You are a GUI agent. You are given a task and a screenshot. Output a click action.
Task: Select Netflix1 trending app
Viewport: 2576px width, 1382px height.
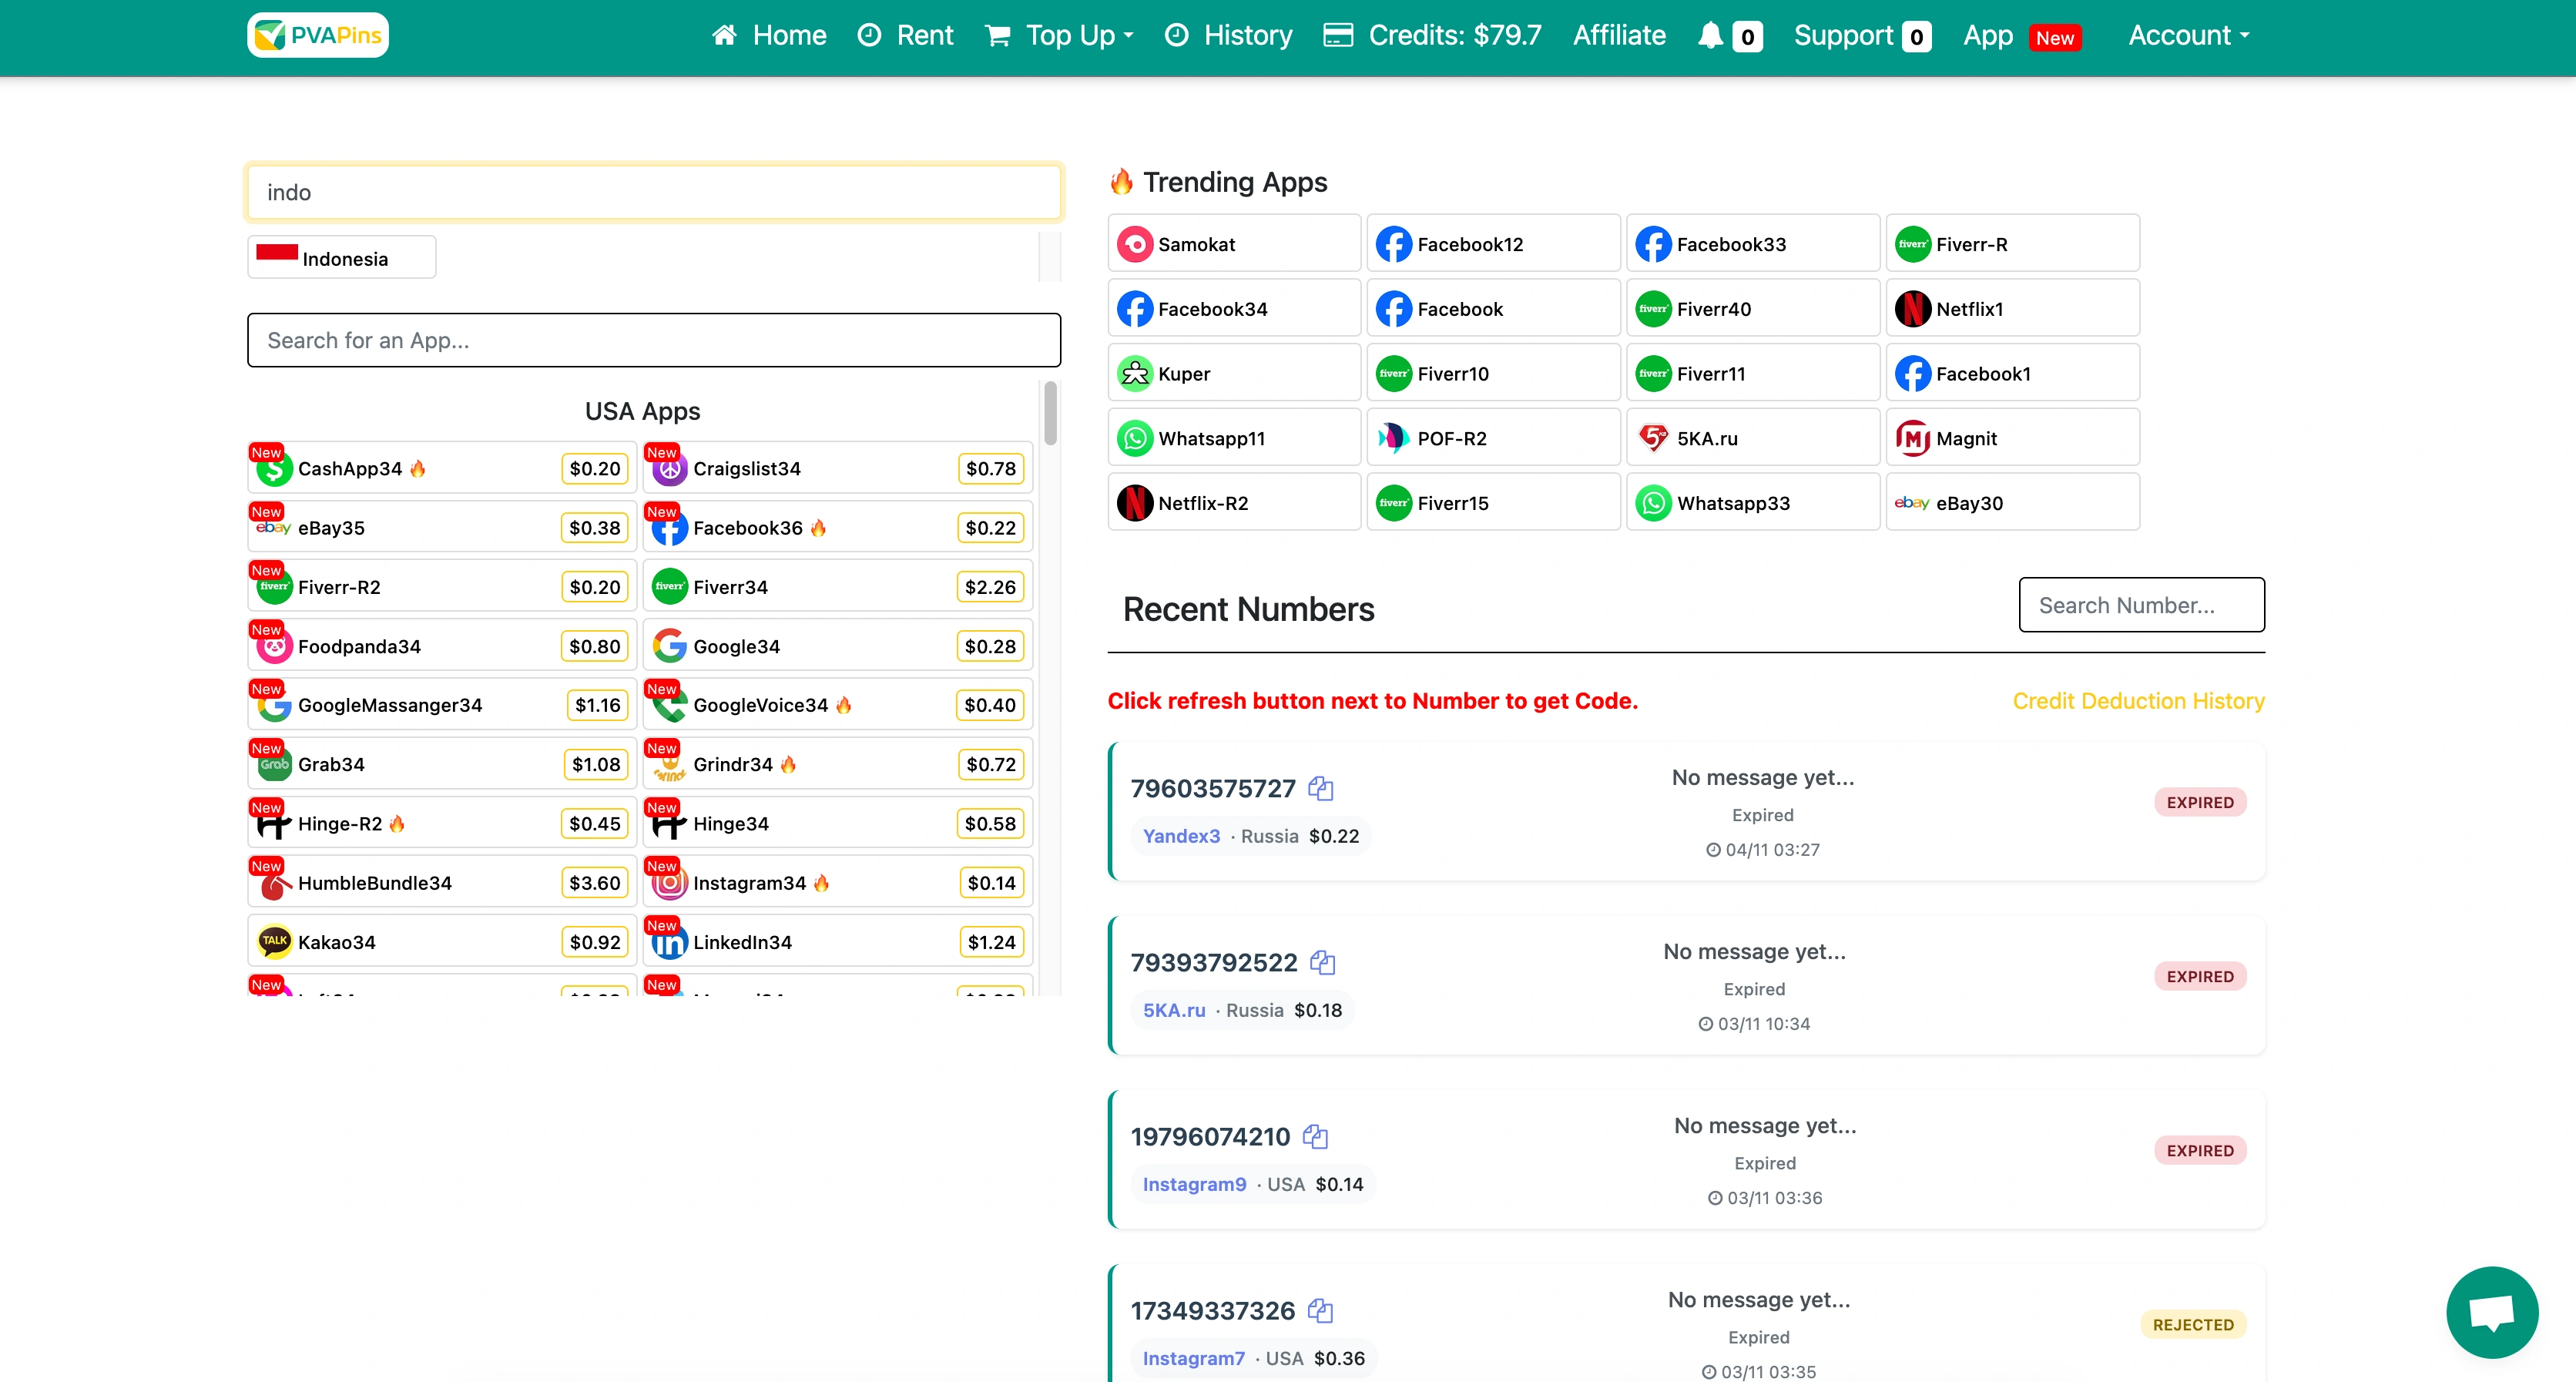tap(2012, 308)
